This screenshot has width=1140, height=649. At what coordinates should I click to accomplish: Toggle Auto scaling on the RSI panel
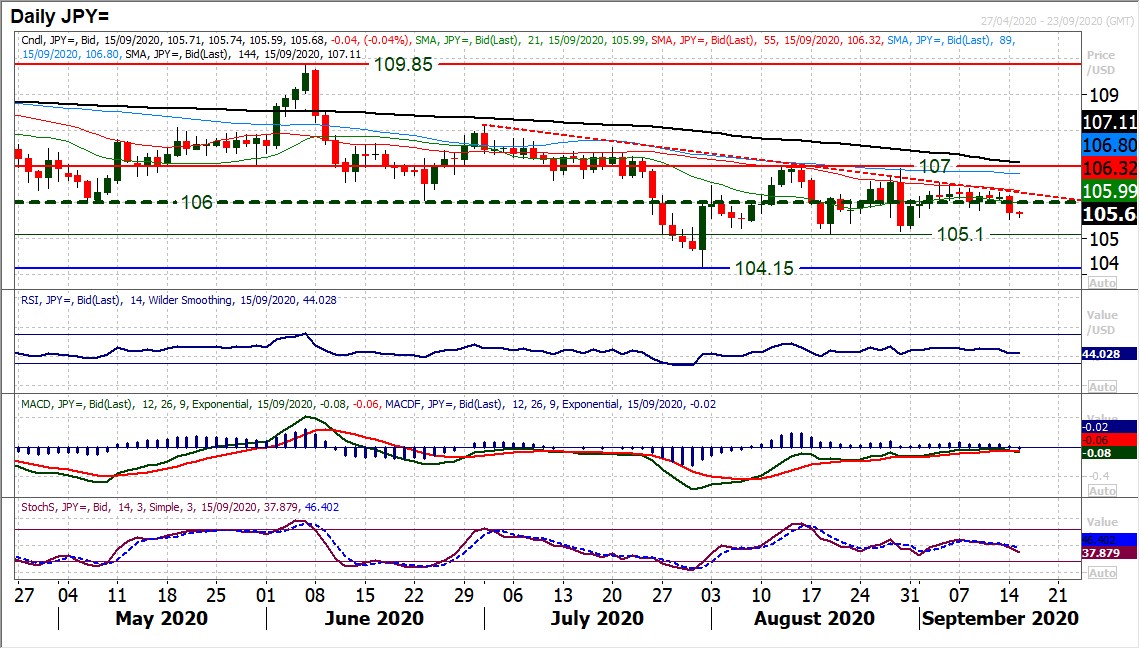[1101, 387]
